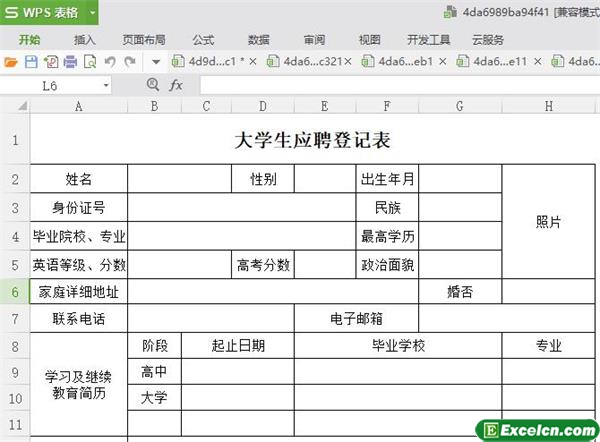Click the 身份证号 cell
Screen dimensions: 600x442
pos(78,208)
